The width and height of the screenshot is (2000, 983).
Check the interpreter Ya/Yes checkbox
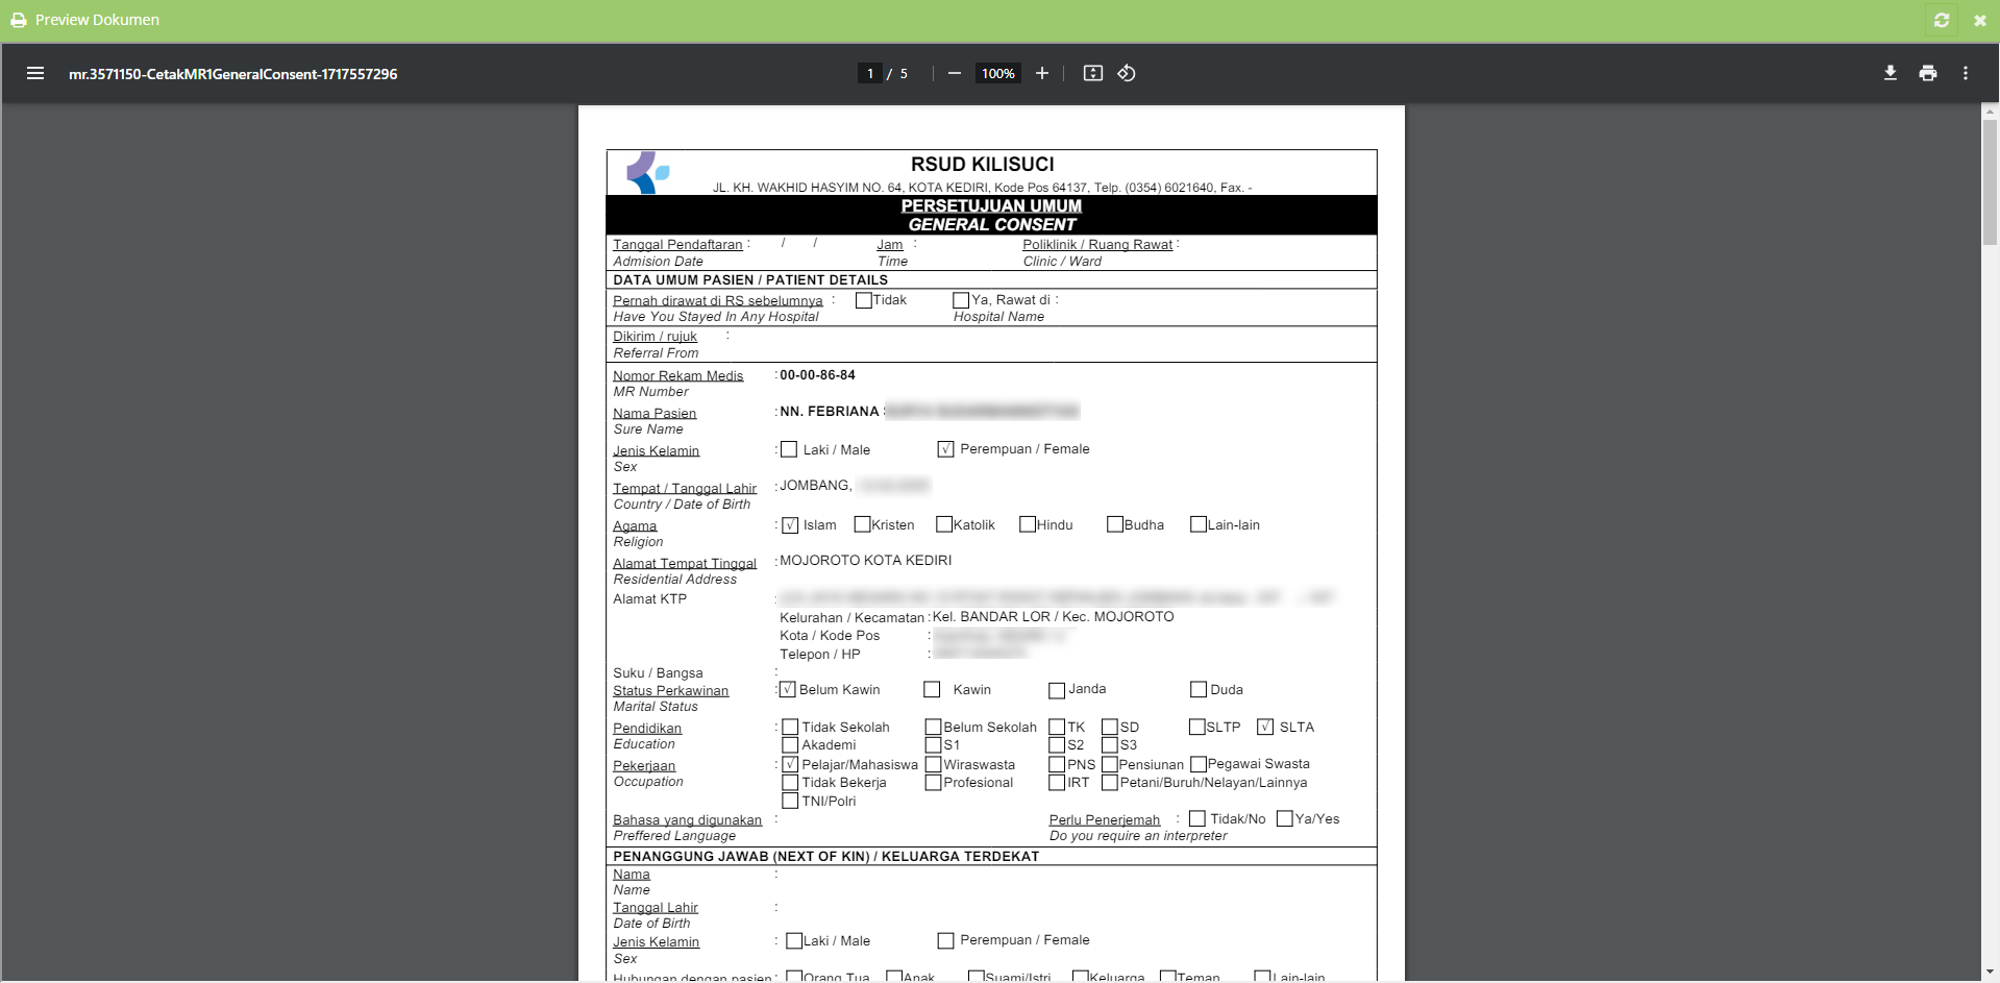(x=1285, y=819)
